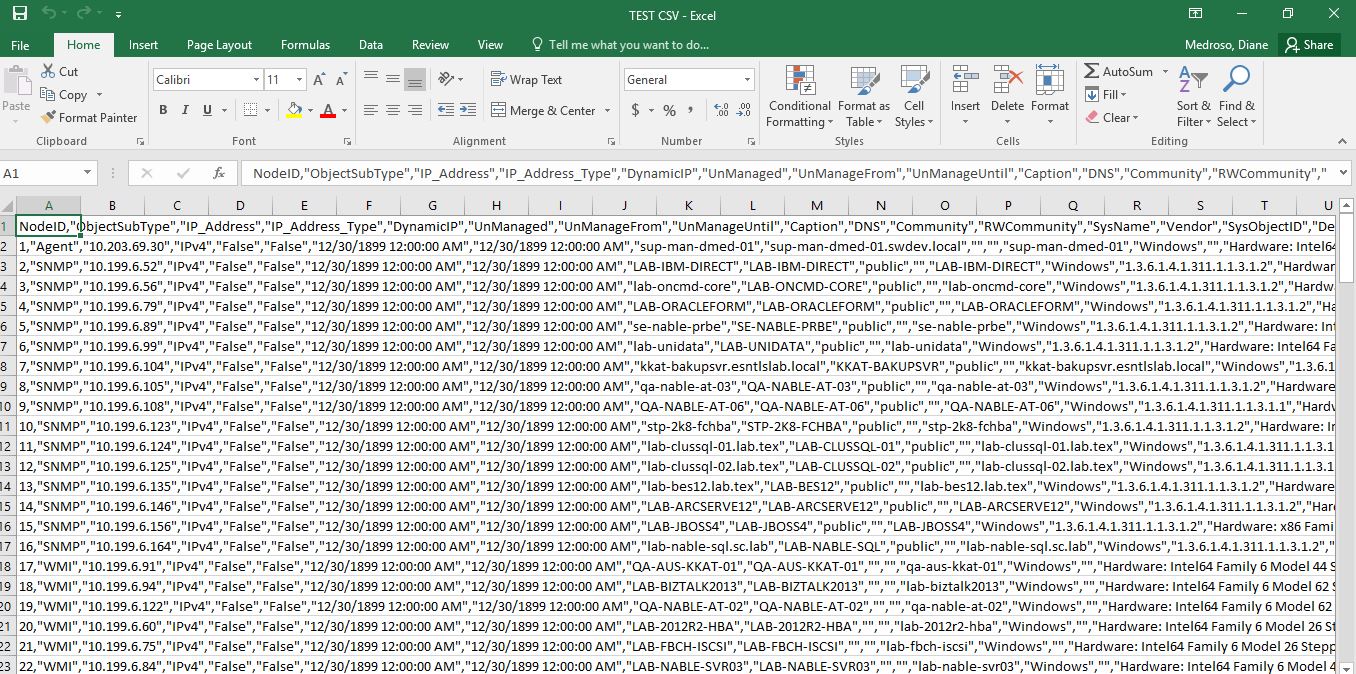Click the Share button
1356x674 pixels.
tap(1310, 45)
